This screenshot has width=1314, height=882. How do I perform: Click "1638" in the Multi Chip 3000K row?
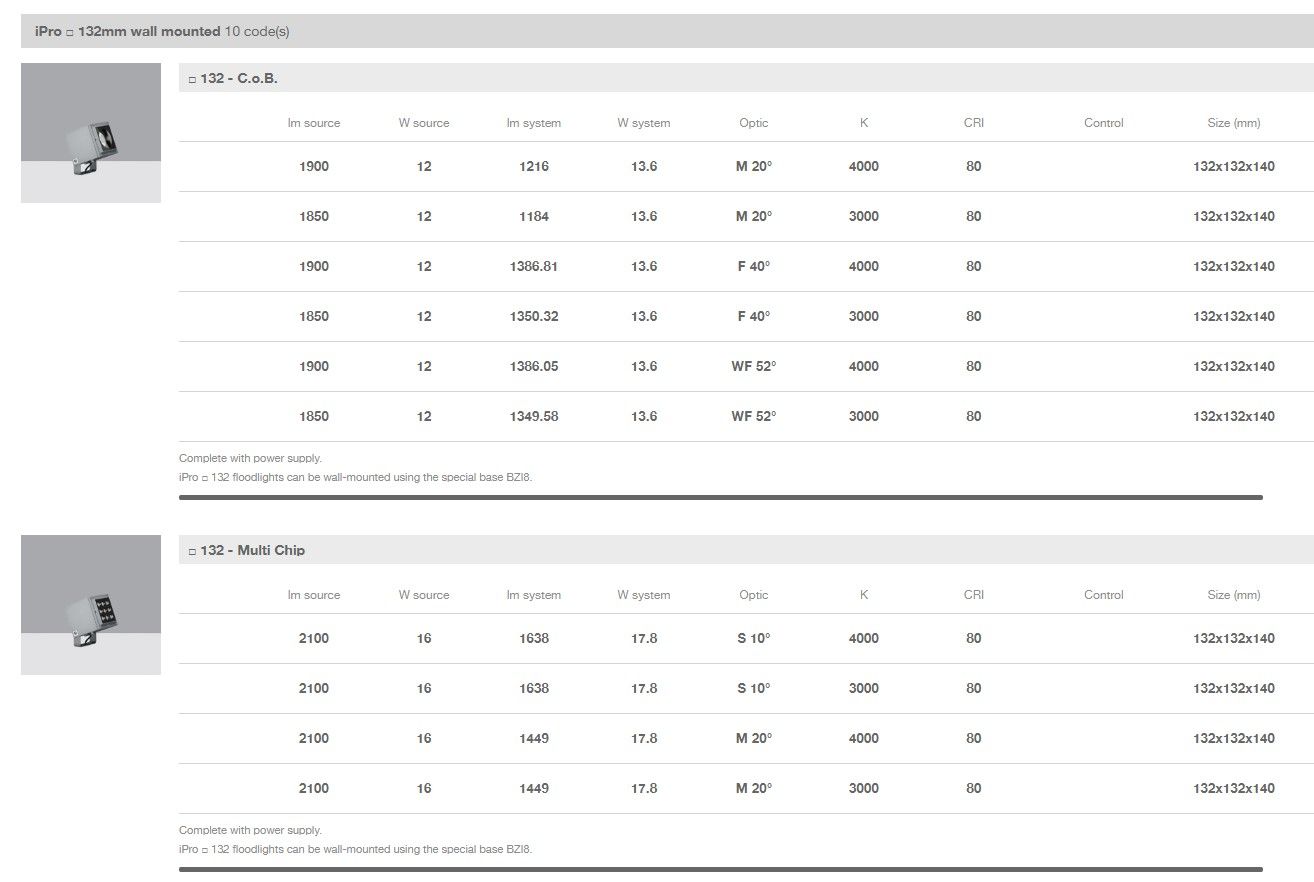534,688
